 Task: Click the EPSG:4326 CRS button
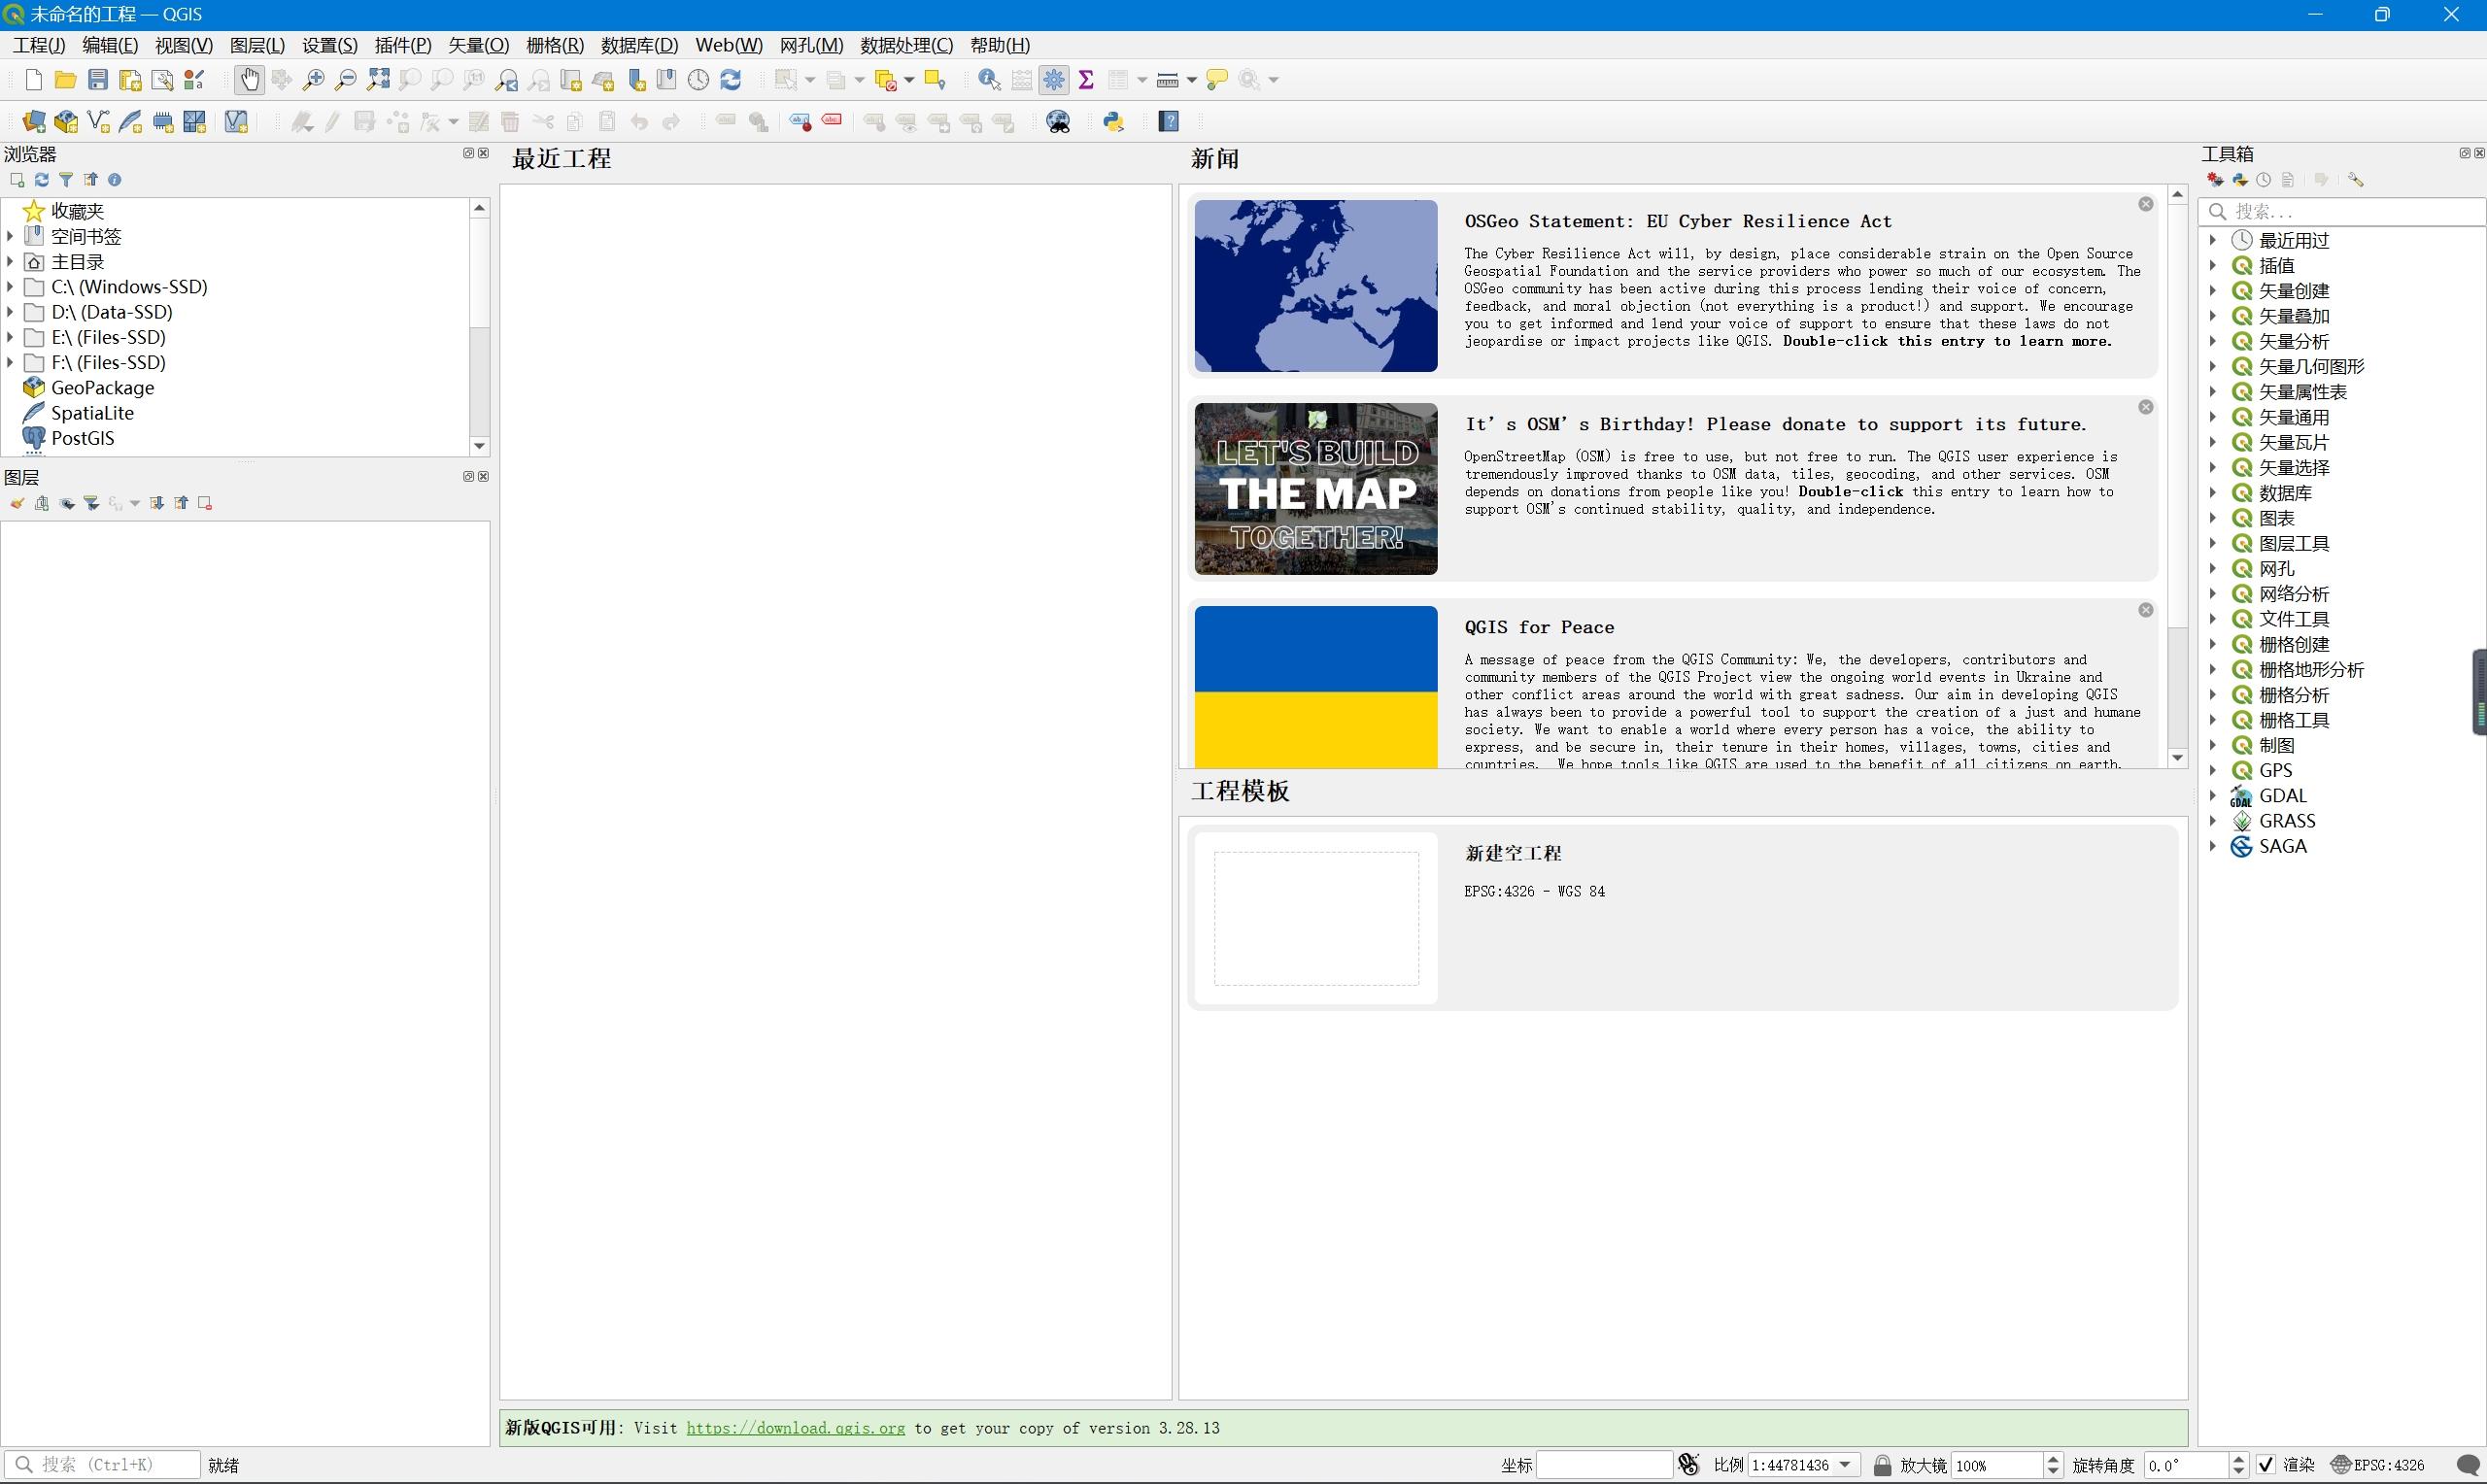coord(2378,1465)
